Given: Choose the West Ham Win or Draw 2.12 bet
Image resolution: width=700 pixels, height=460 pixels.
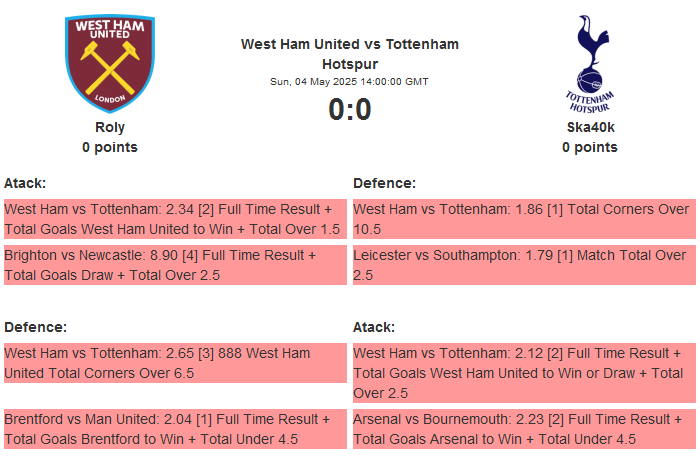Looking at the screenshot, I should click(523, 373).
